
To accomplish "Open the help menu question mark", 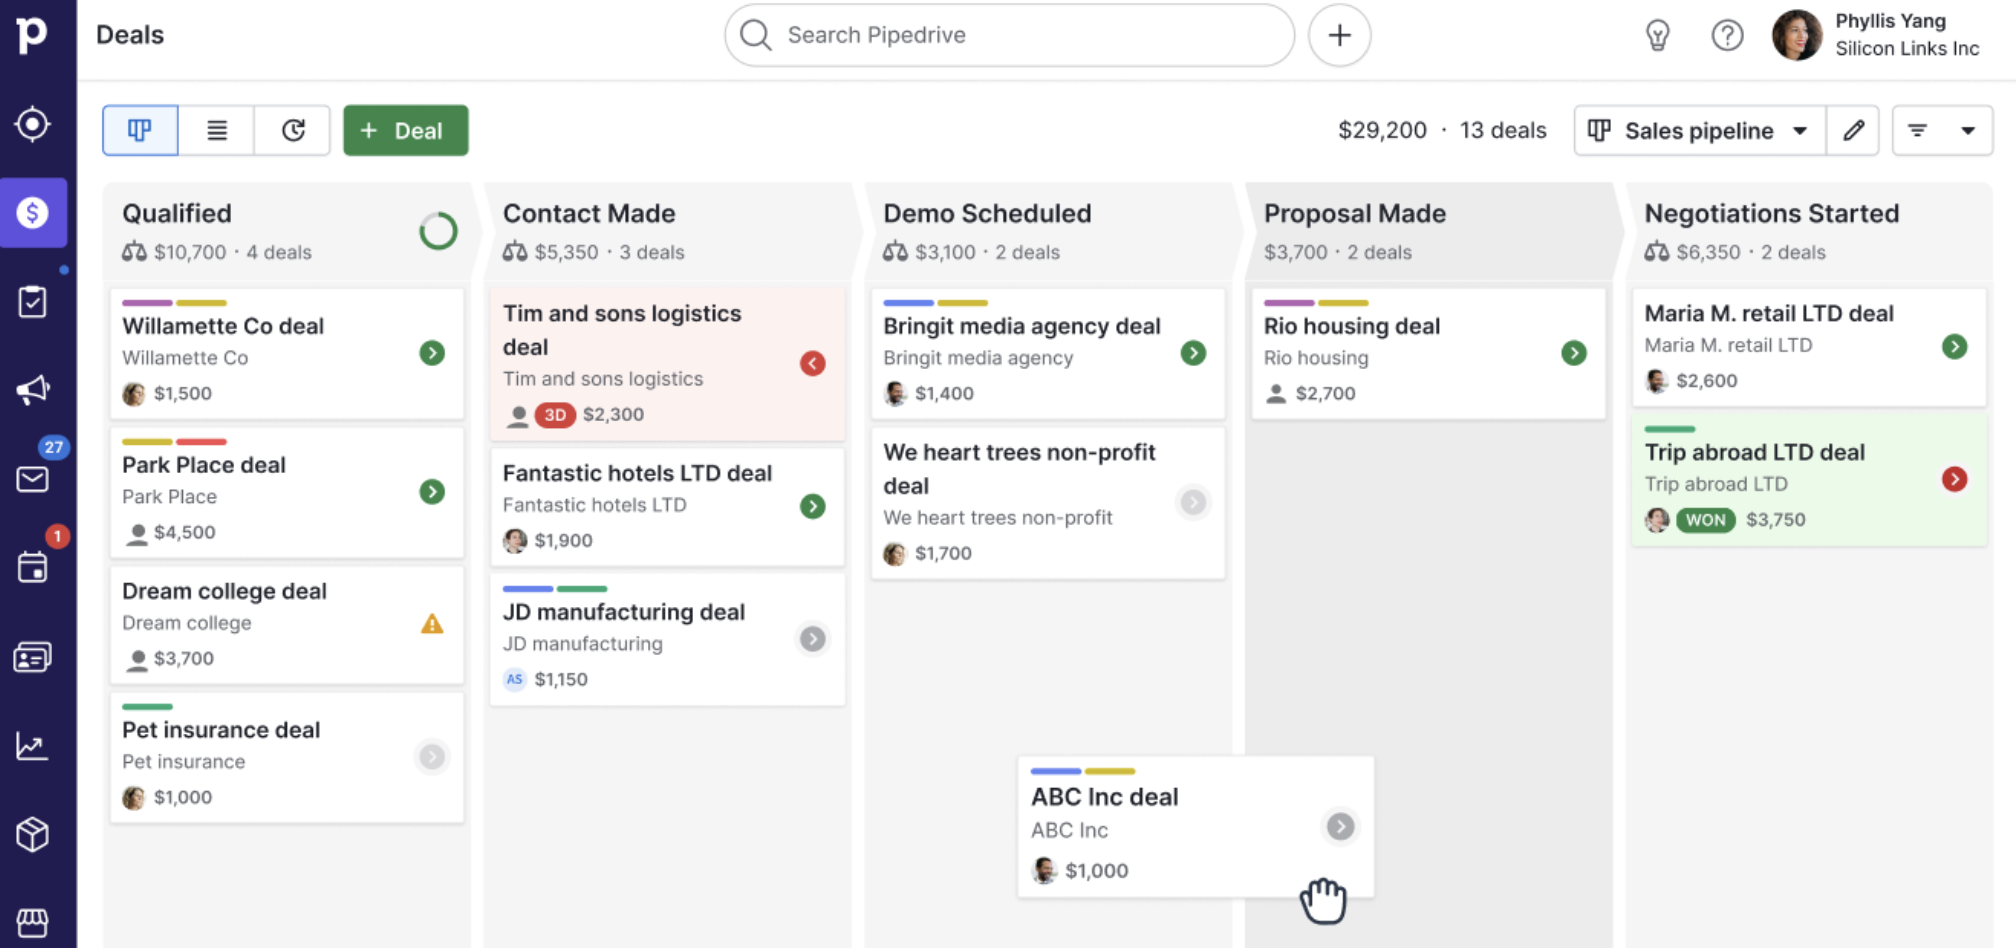I will coord(1726,34).
